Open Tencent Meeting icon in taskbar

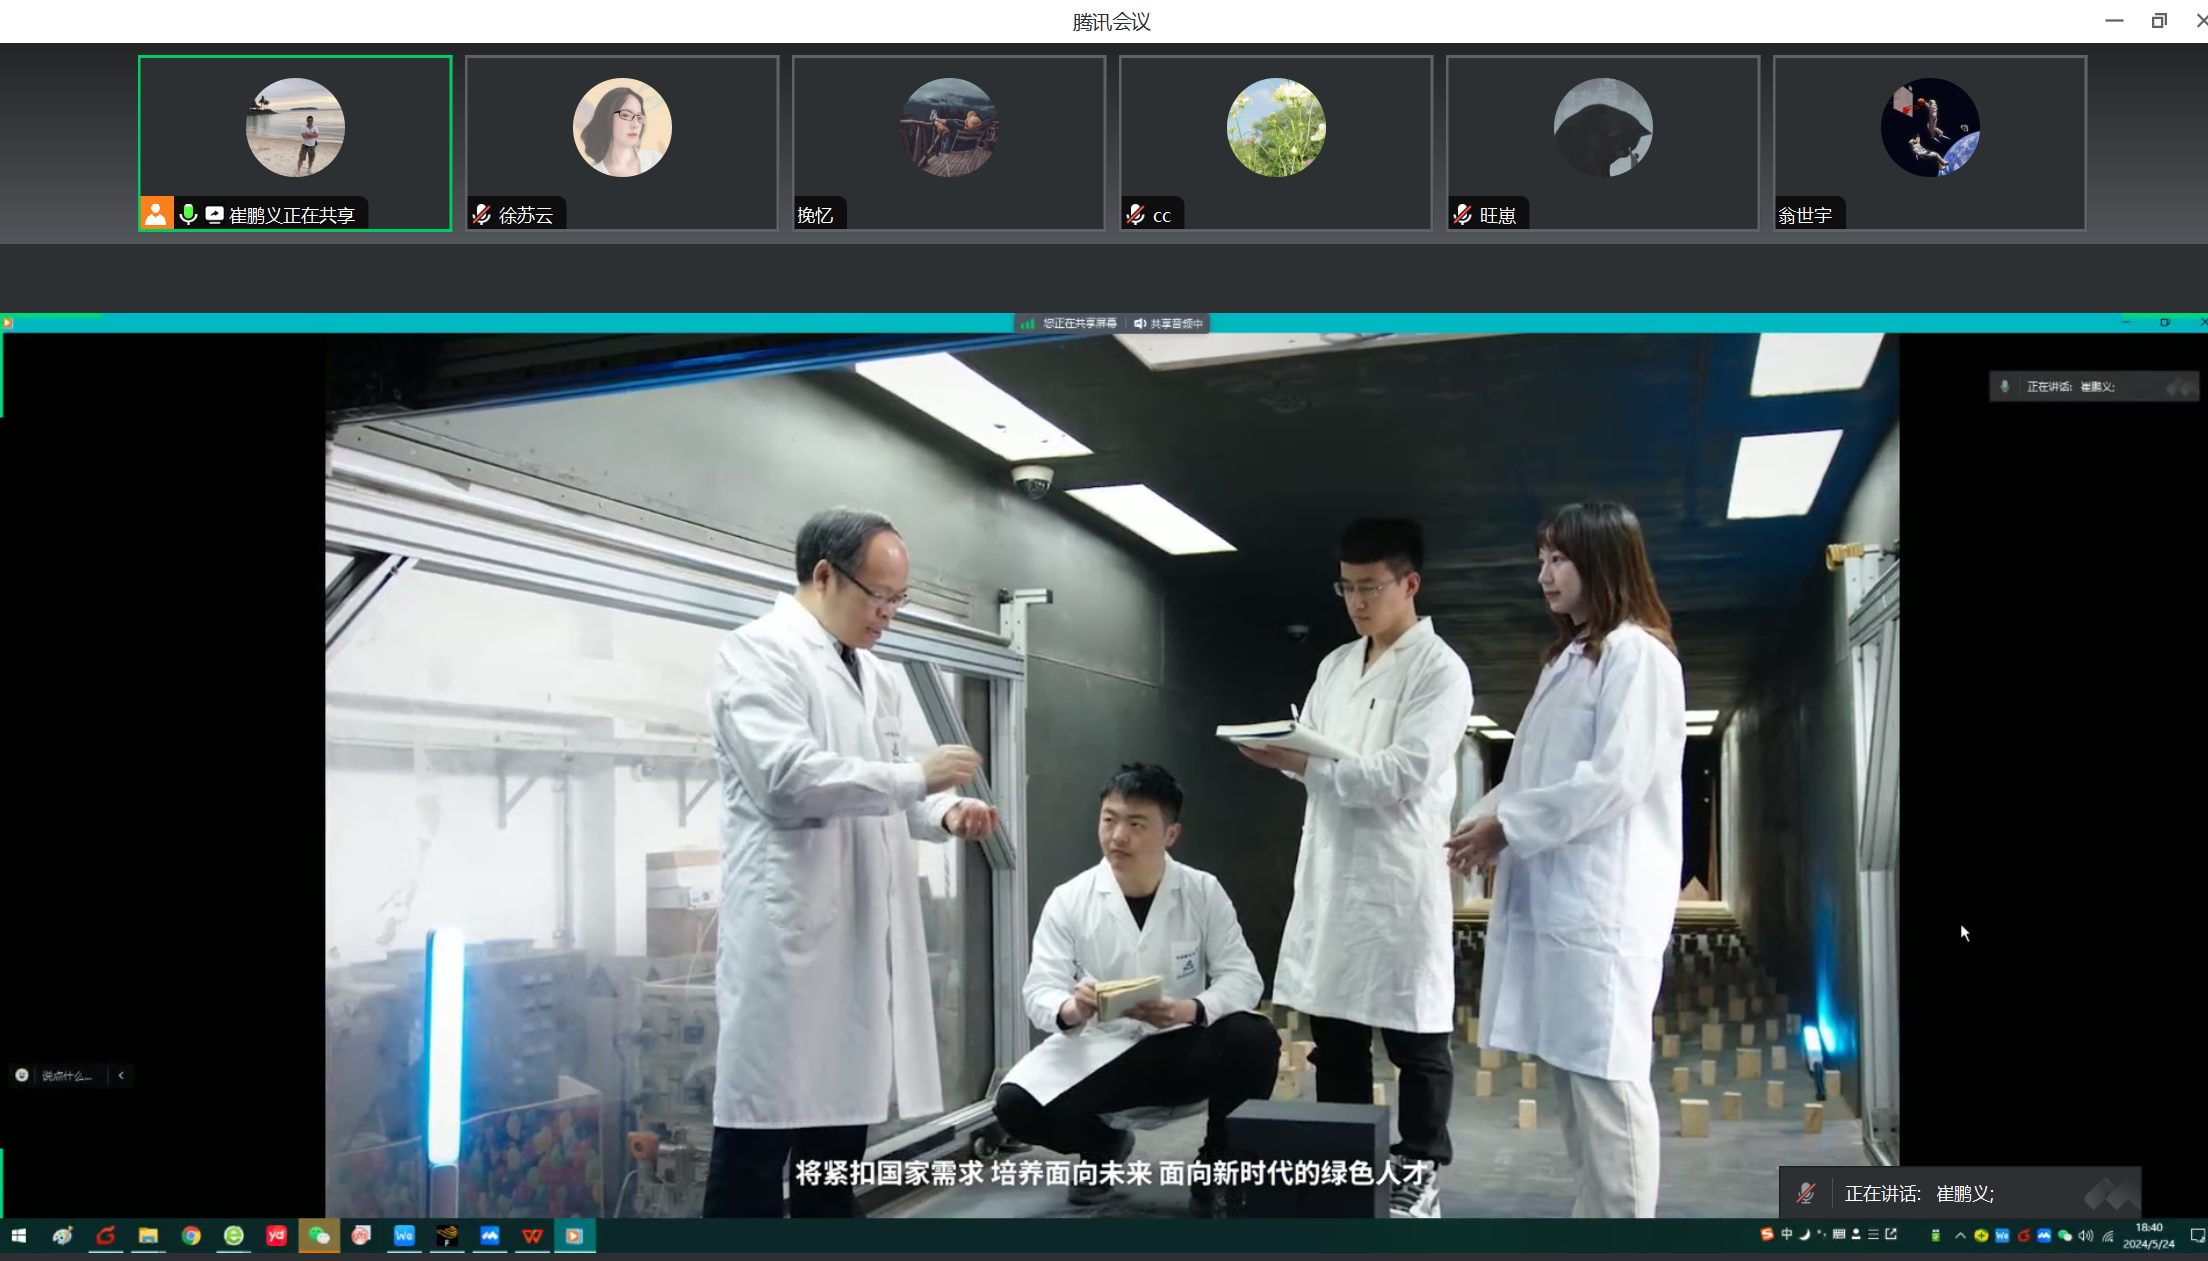pos(490,1236)
